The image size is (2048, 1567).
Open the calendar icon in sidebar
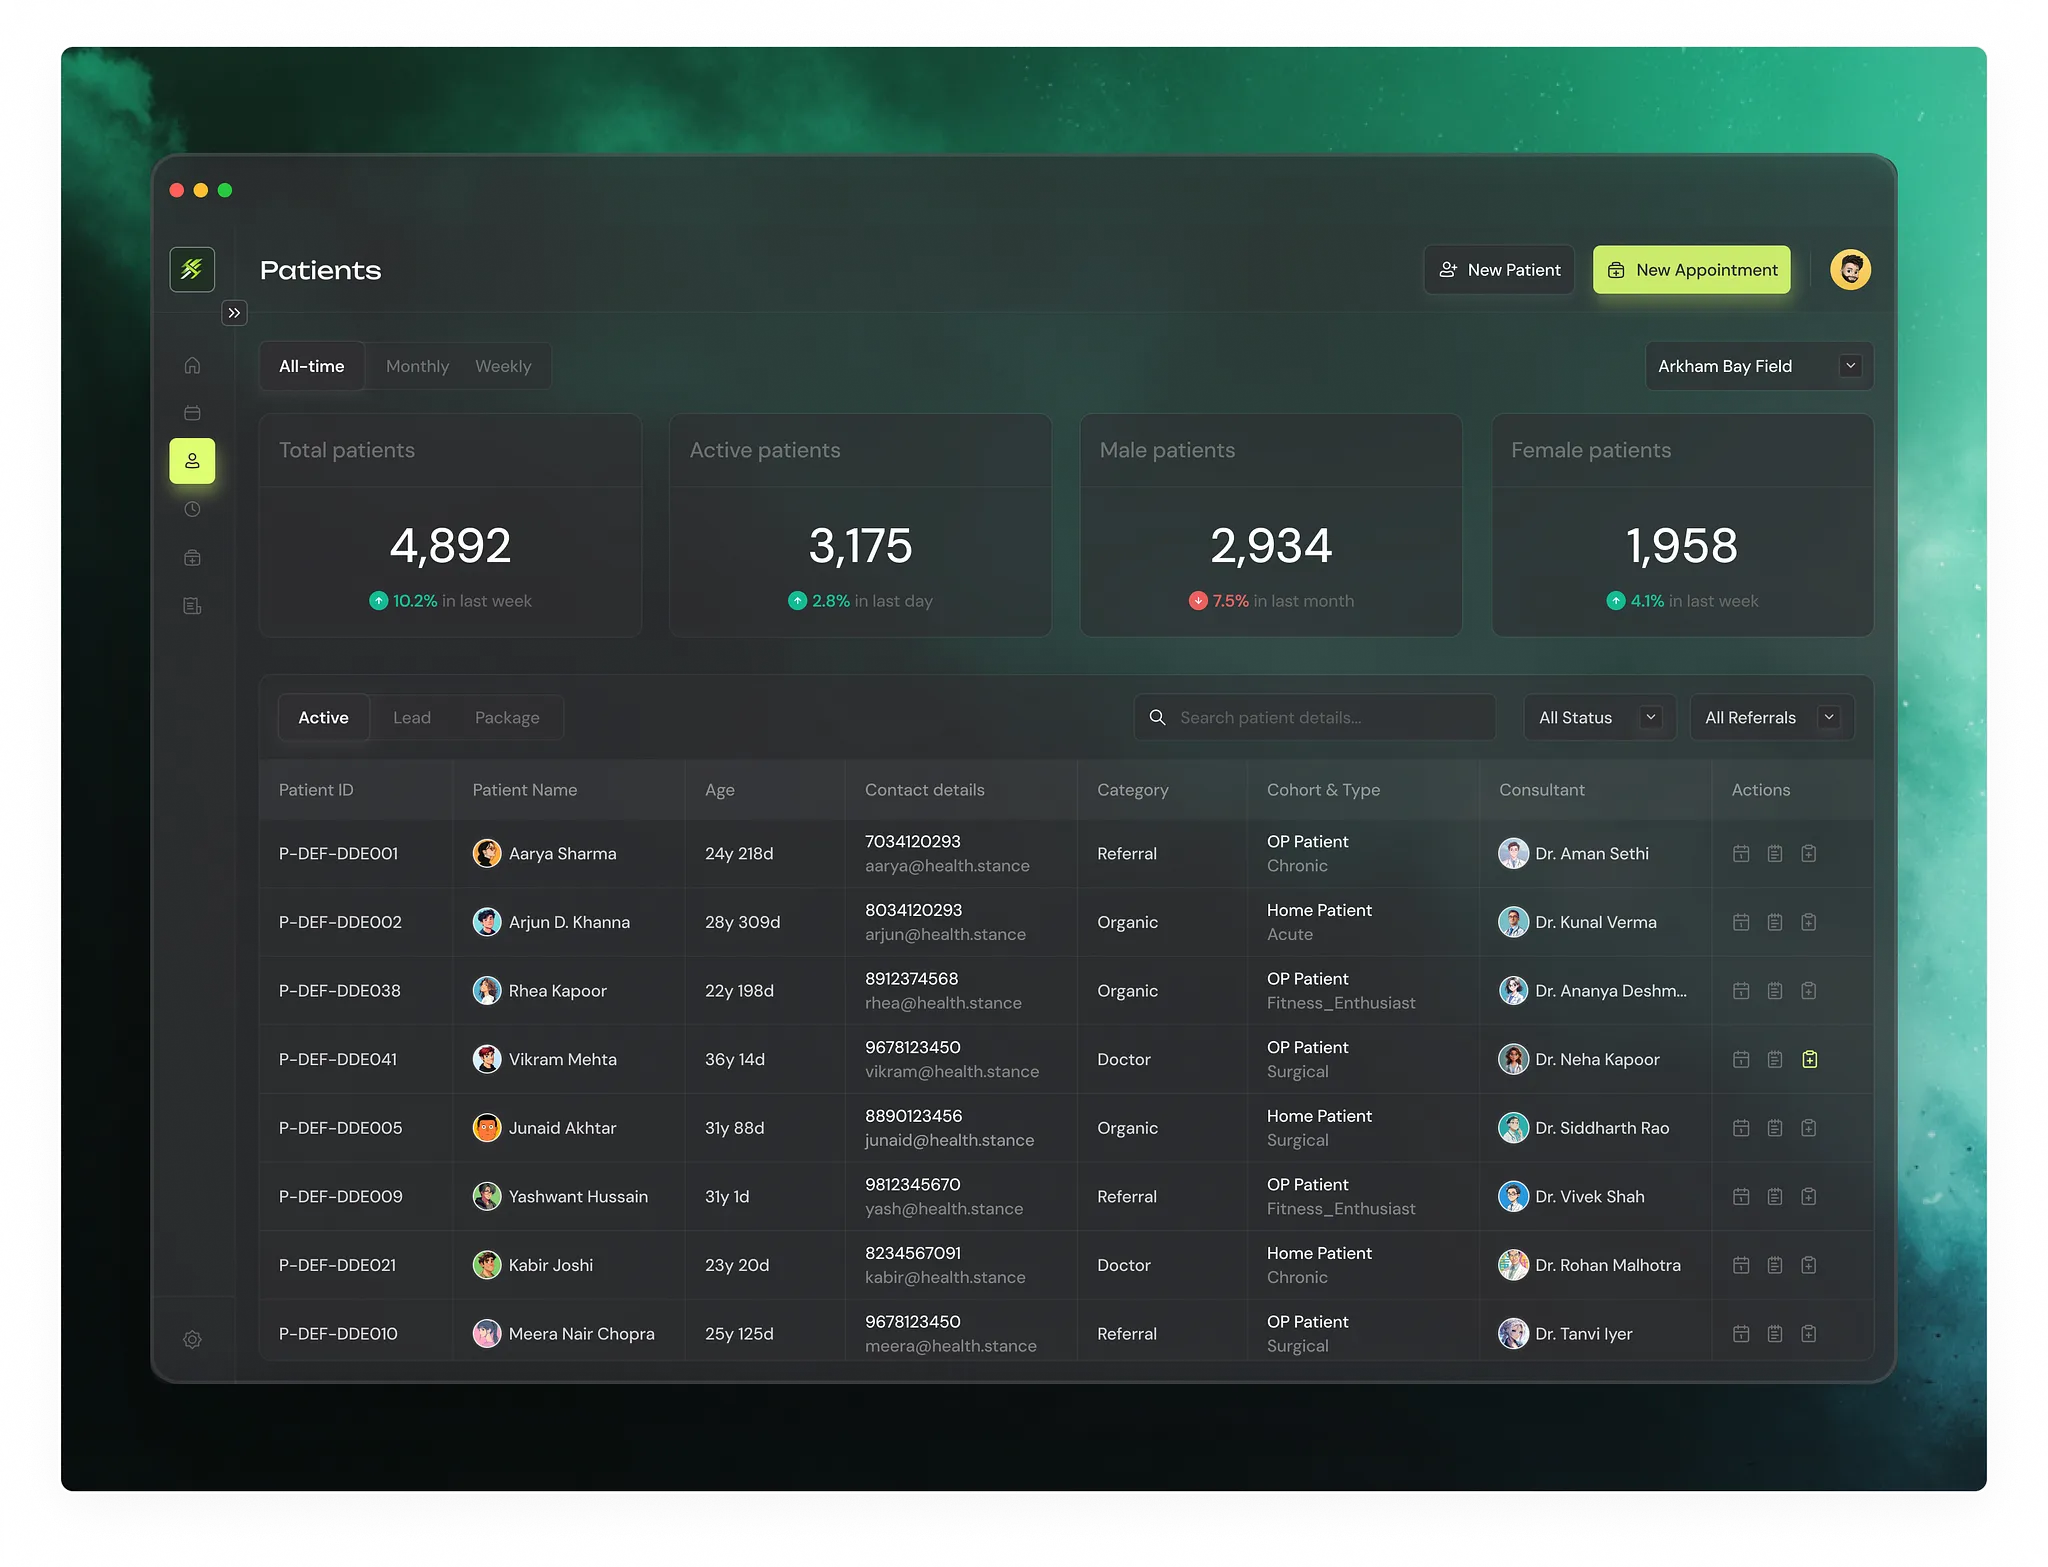click(x=192, y=413)
